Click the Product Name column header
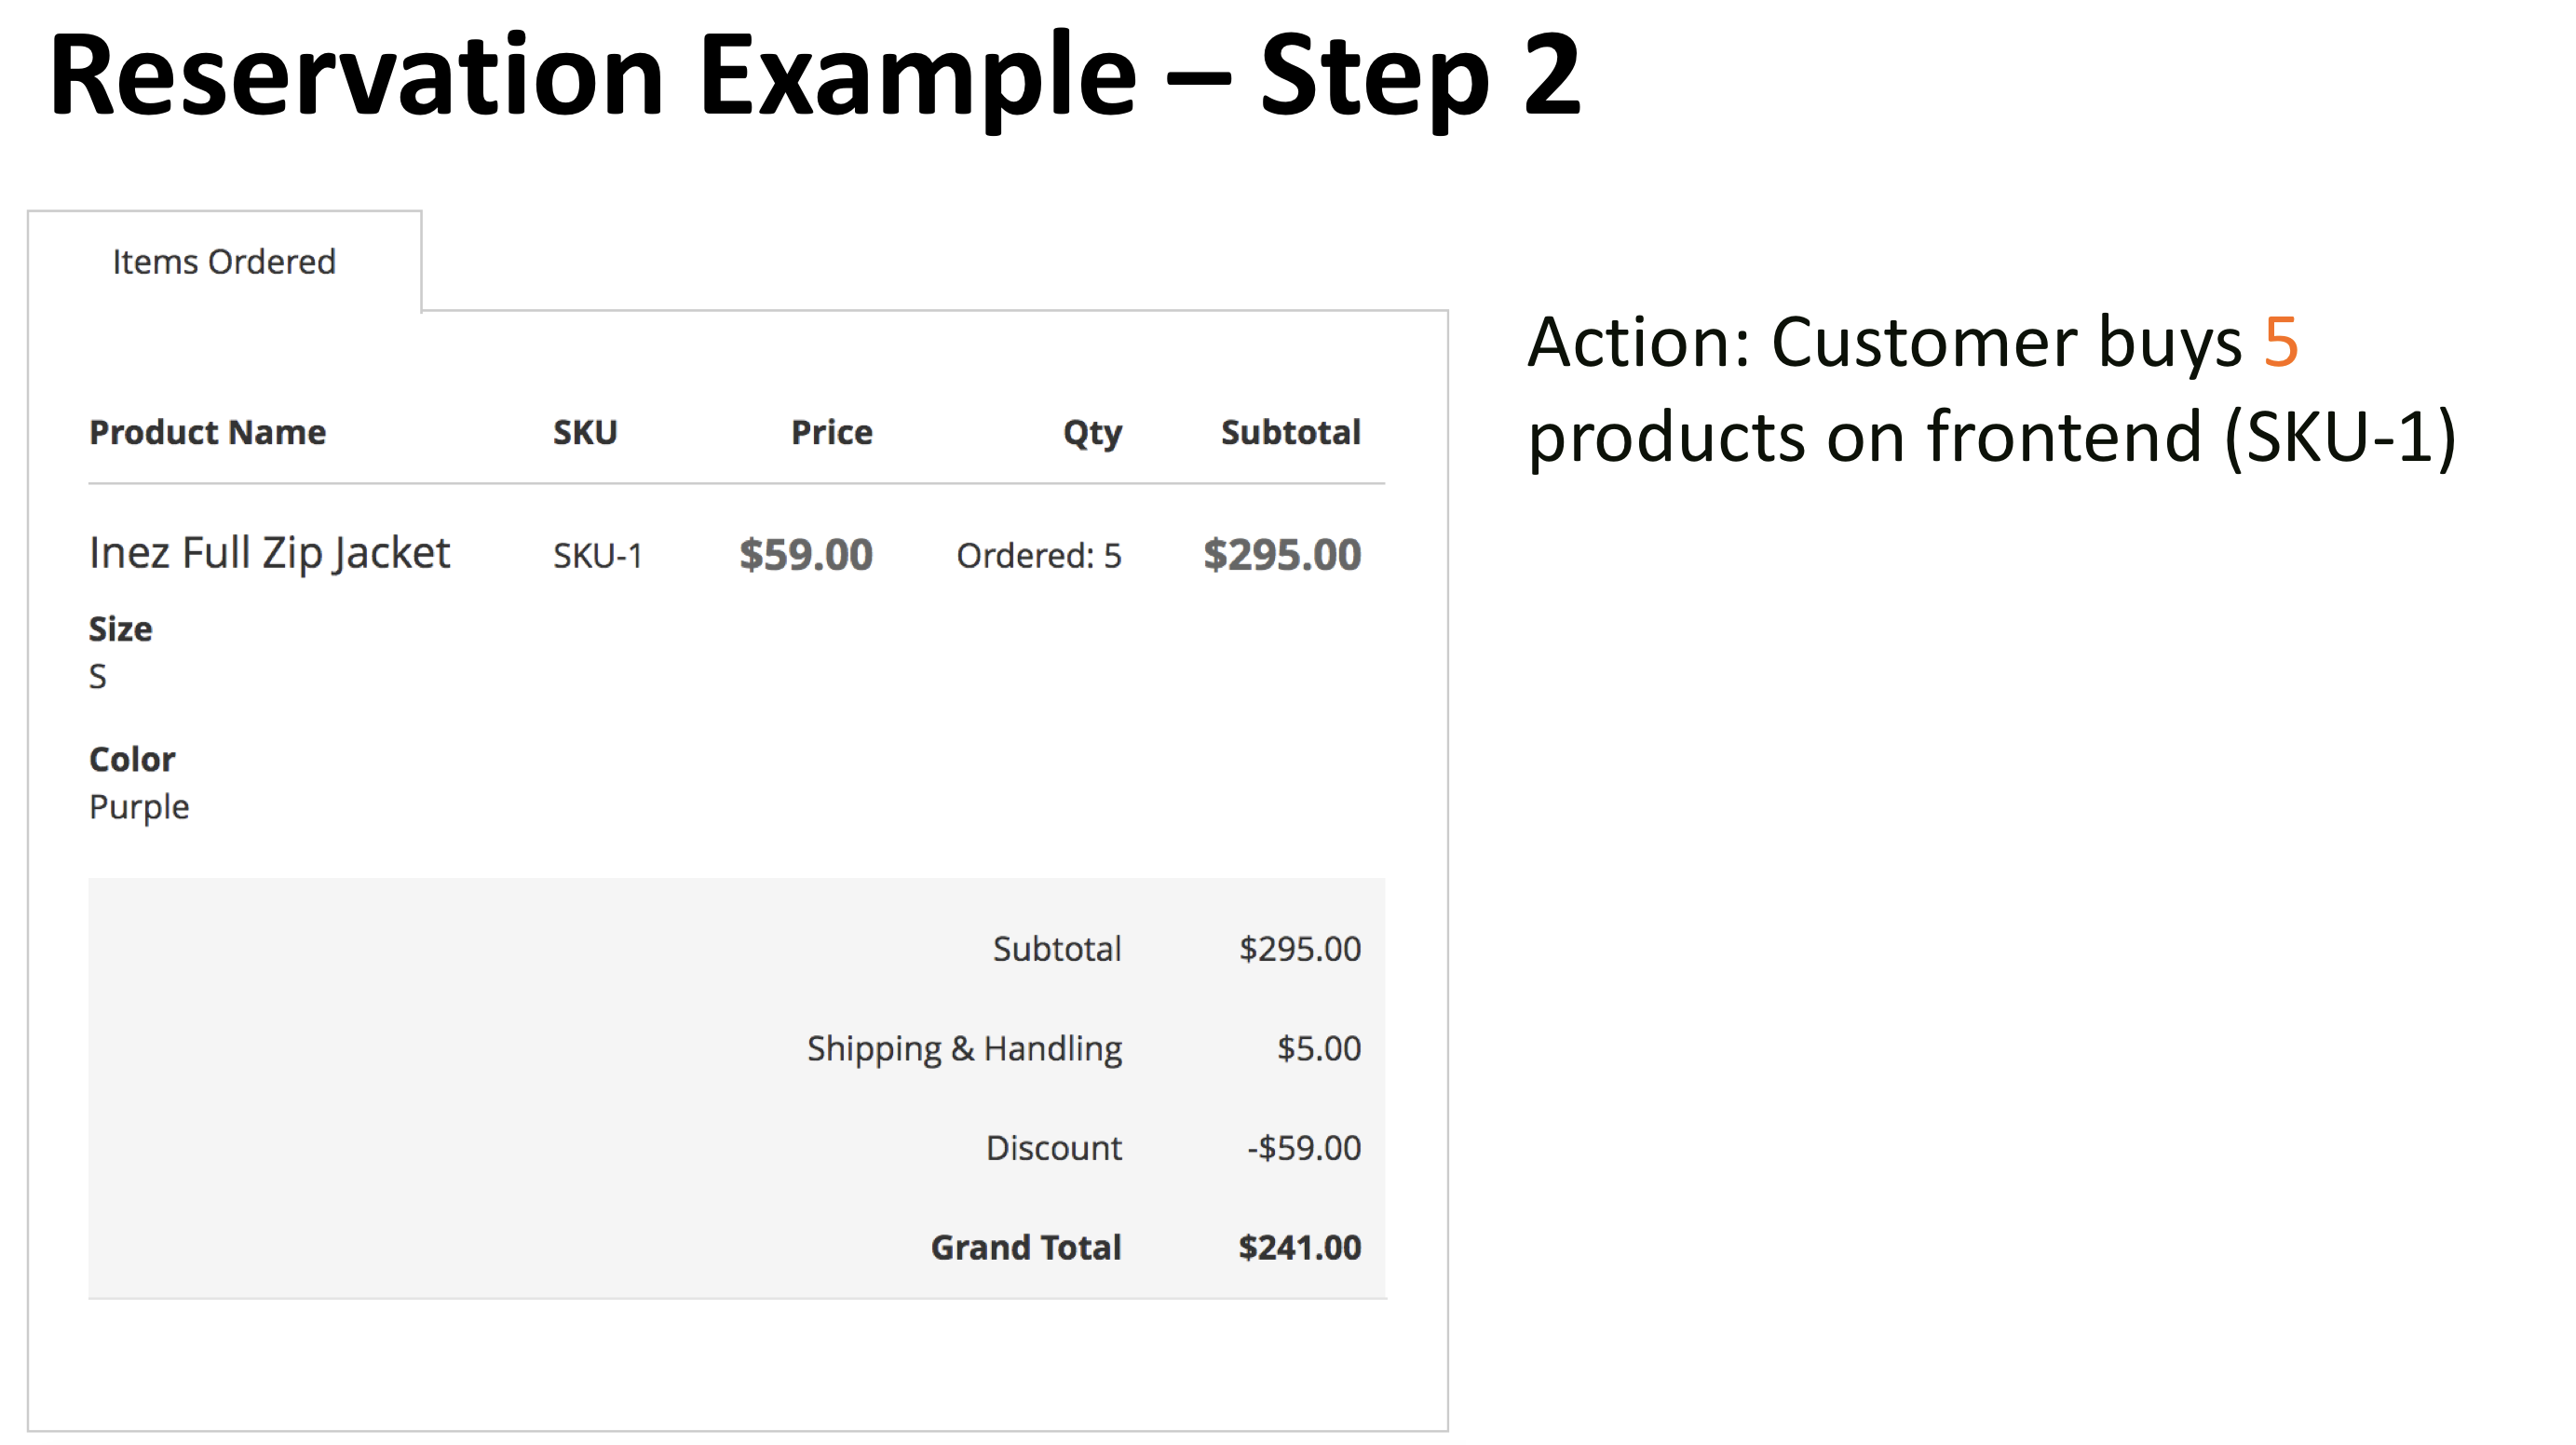Image resolution: width=2576 pixels, height=1445 pixels. (207, 432)
